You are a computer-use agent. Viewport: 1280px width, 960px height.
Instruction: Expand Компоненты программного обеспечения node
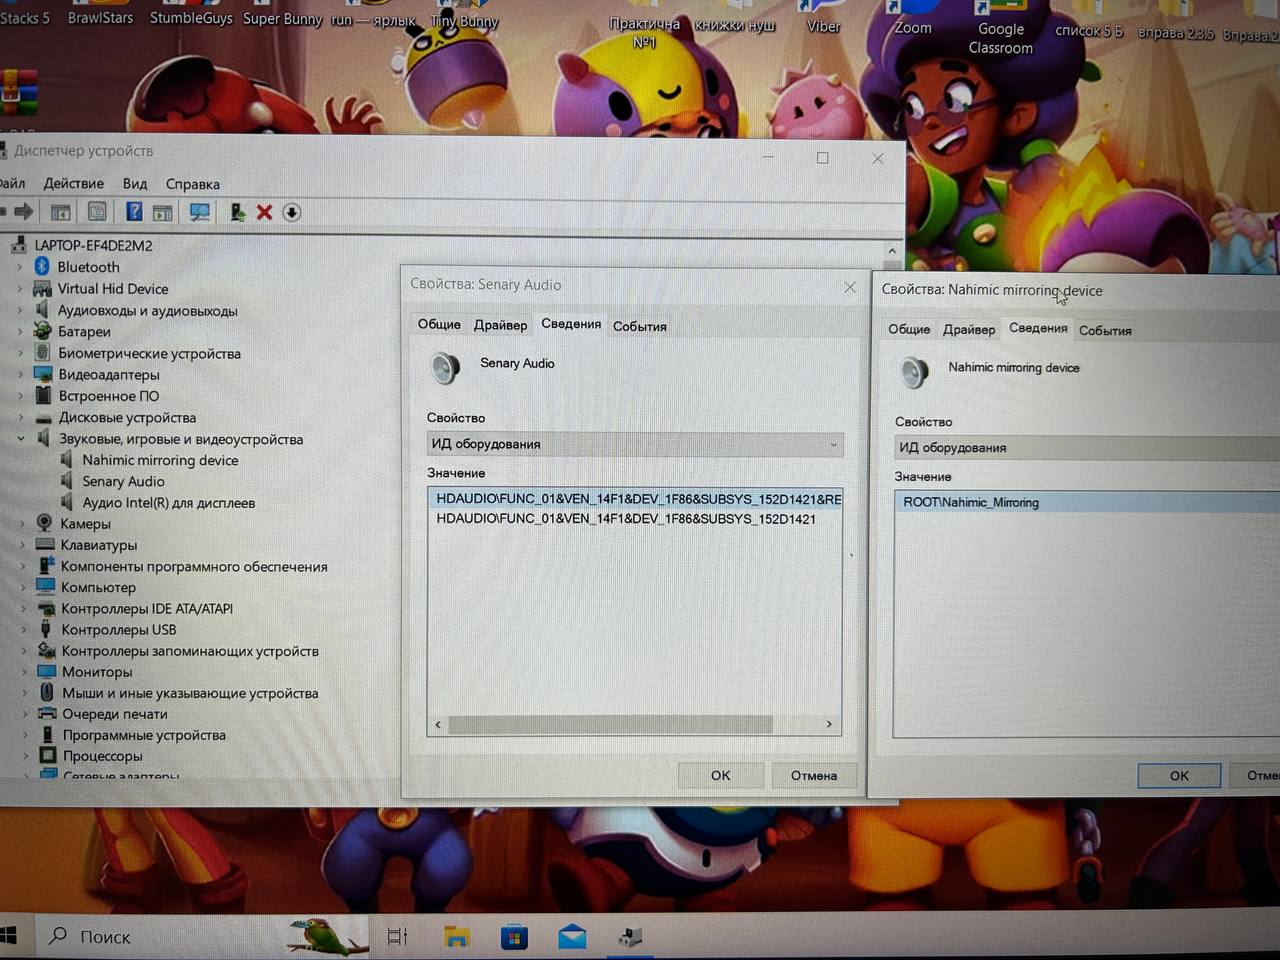click(22, 566)
